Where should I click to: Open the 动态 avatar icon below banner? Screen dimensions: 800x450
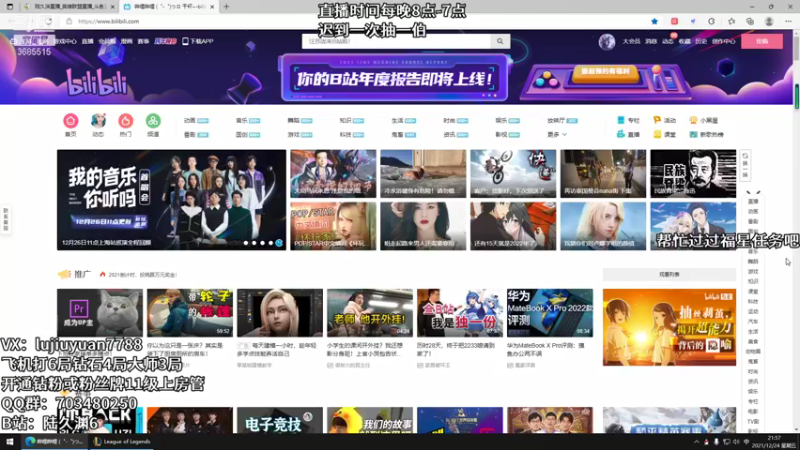pos(98,120)
